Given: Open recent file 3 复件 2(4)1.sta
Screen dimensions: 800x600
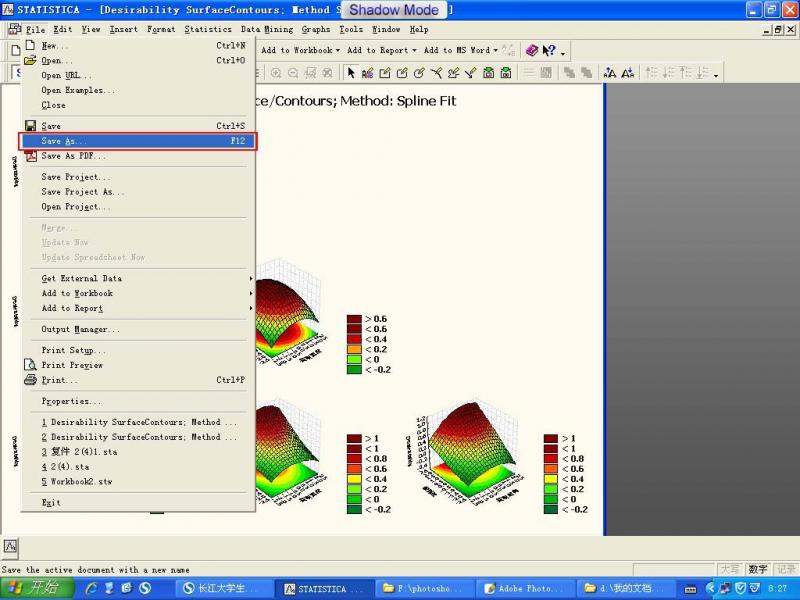Looking at the screenshot, I should pos(138,452).
